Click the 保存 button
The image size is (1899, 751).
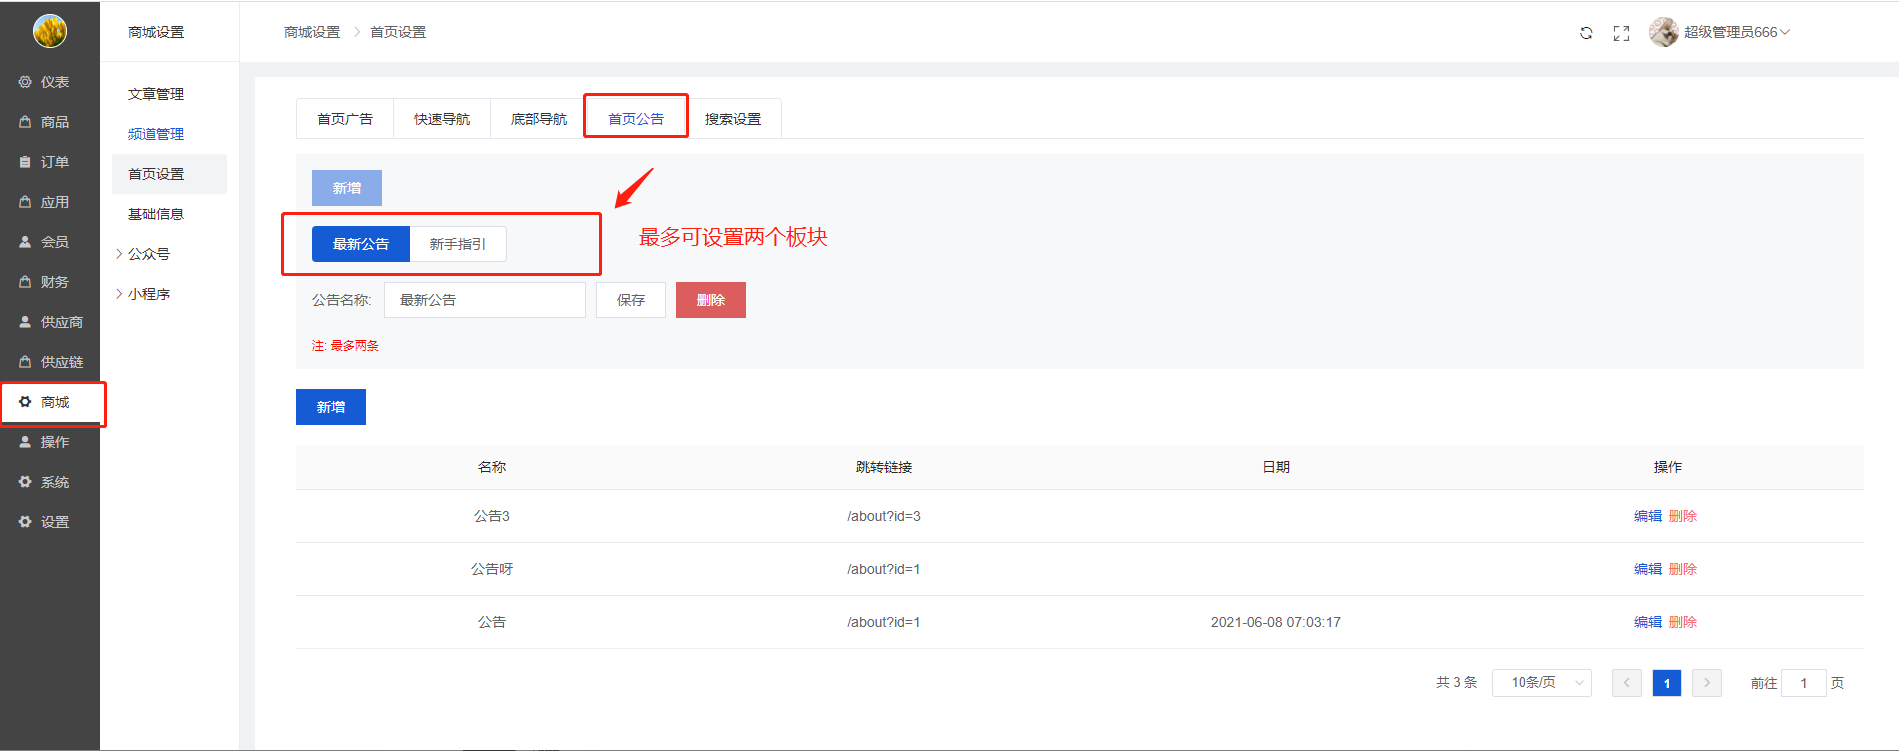(630, 300)
